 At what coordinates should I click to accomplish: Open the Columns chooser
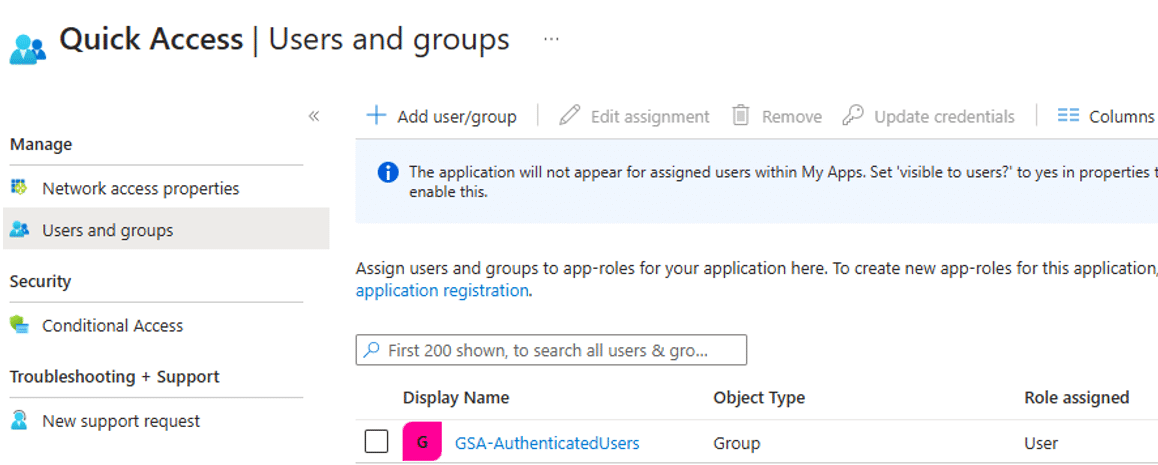click(1121, 117)
